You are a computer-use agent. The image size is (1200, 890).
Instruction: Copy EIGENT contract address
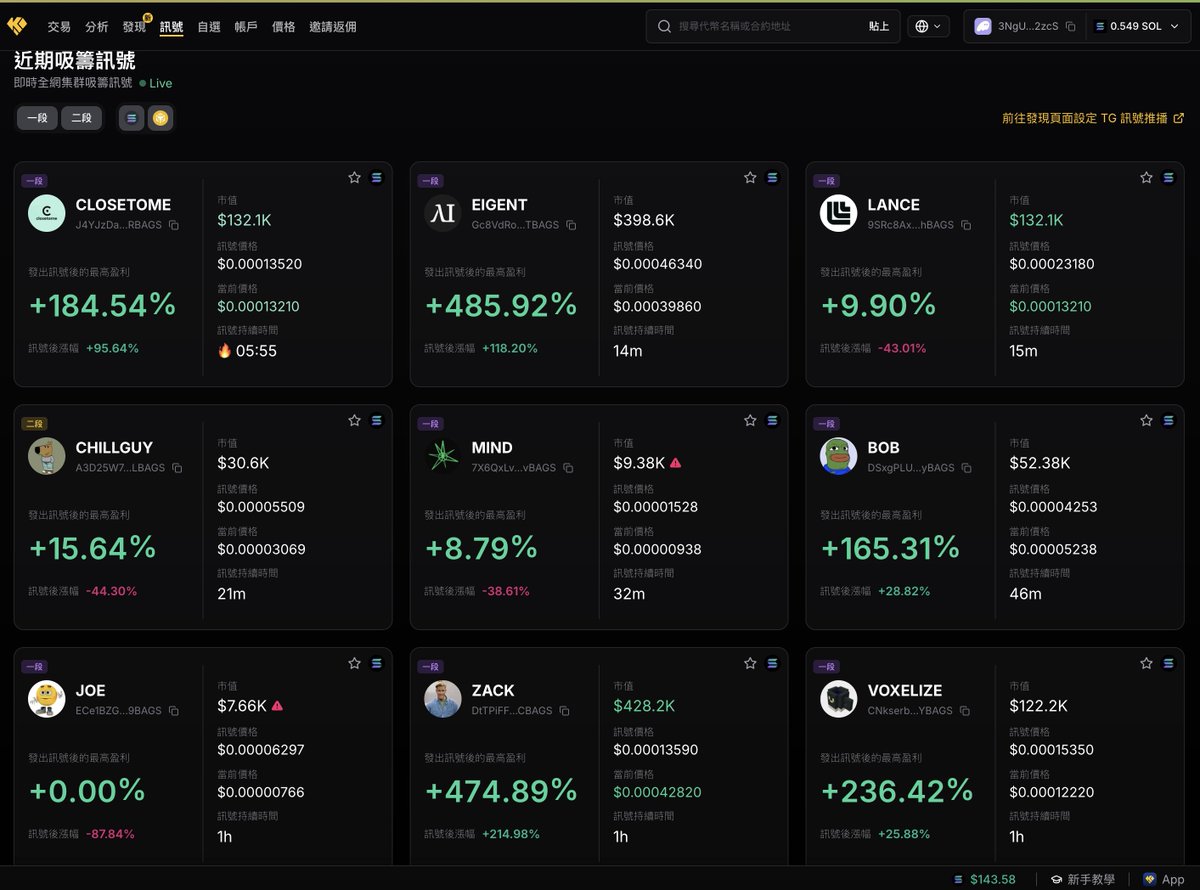(571, 225)
